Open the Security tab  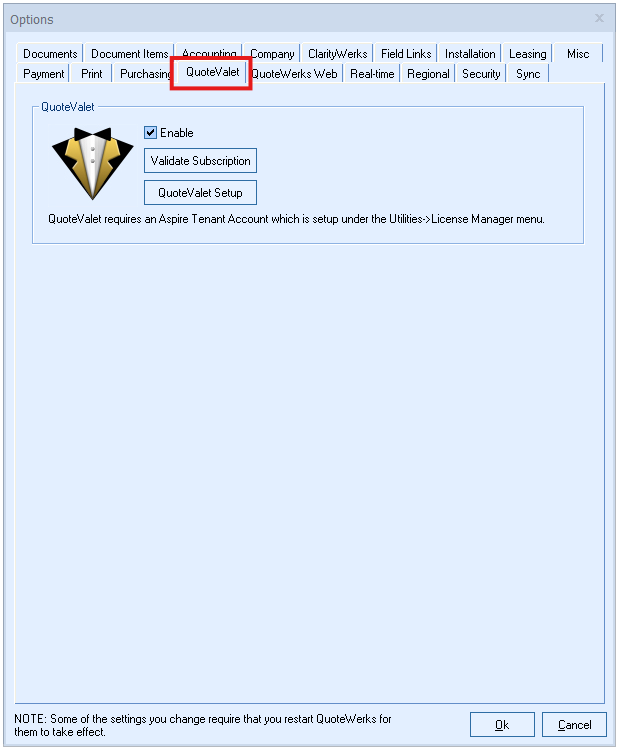pyautogui.click(x=481, y=73)
